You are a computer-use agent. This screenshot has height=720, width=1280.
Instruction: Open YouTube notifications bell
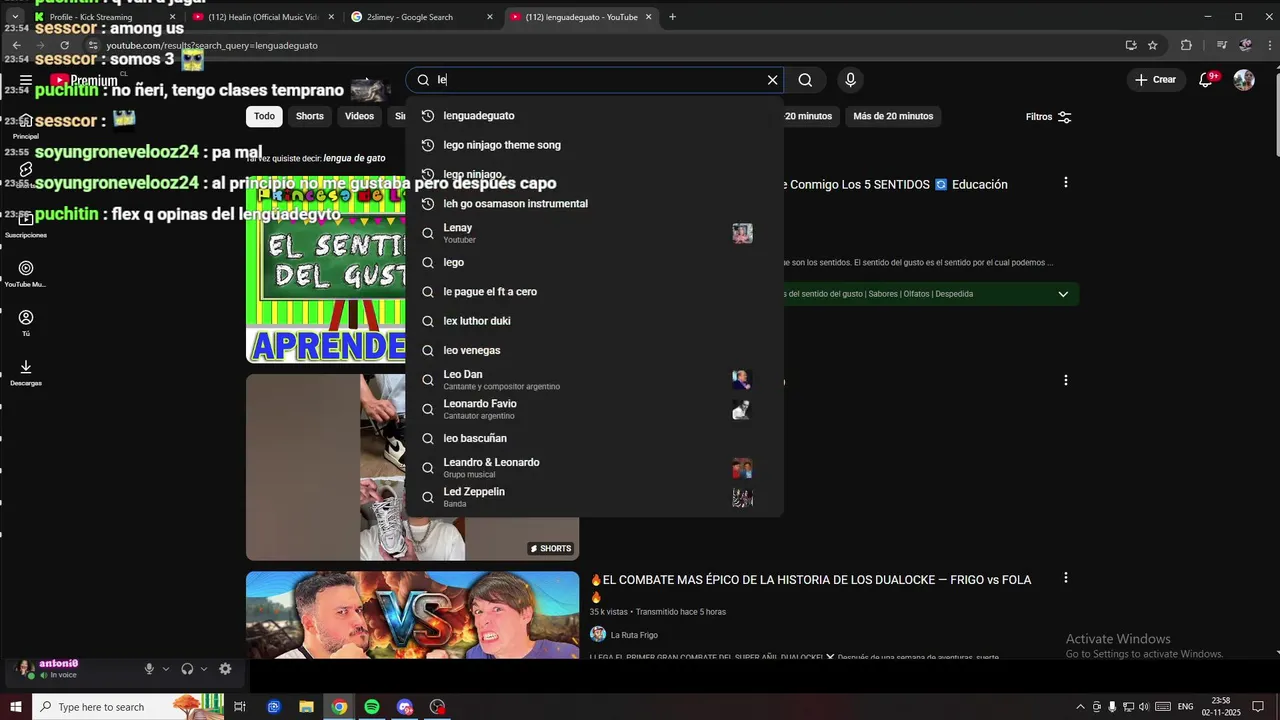[x=1206, y=80]
